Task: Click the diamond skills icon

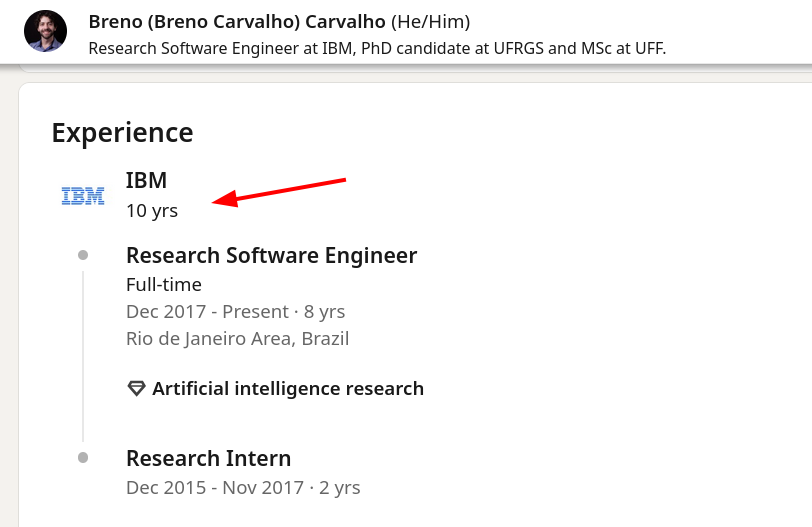Action: click(x=137, y=388)
